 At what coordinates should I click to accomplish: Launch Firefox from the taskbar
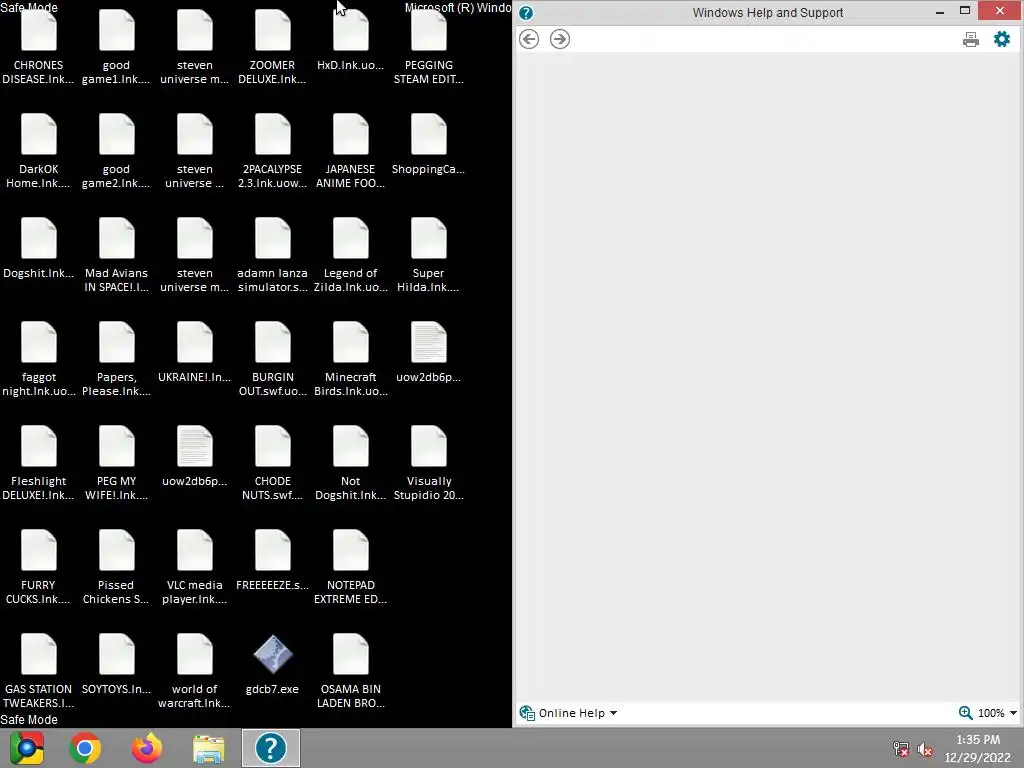[x=147, y=748]
